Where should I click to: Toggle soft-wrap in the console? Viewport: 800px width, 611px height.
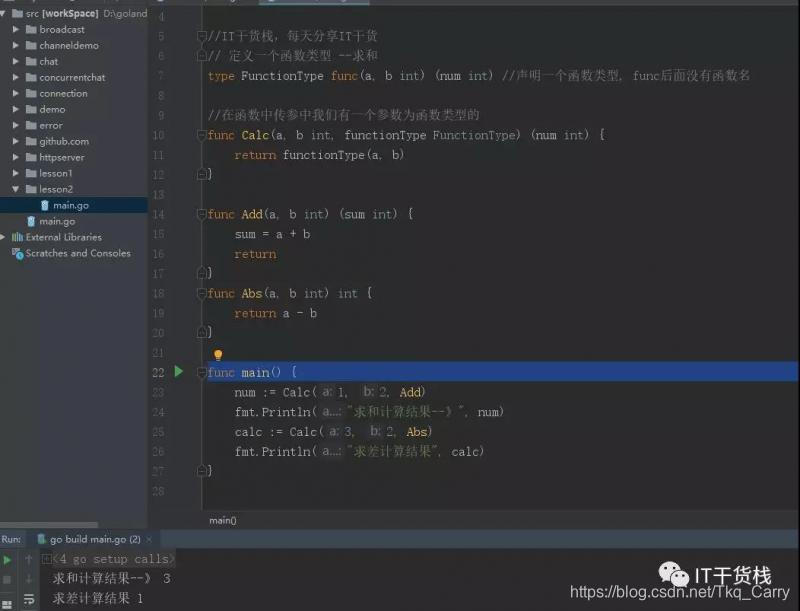(x=29, y=600)
